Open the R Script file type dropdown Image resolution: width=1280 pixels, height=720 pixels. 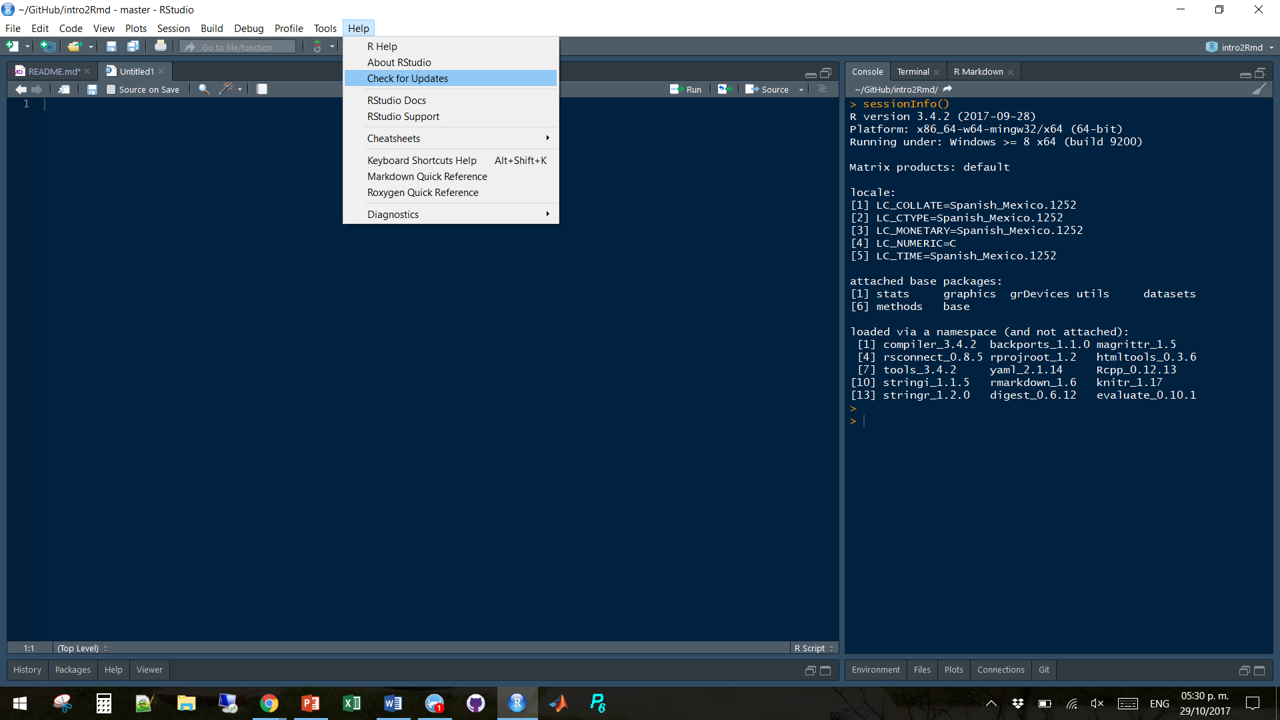click(x=814, y=648)
